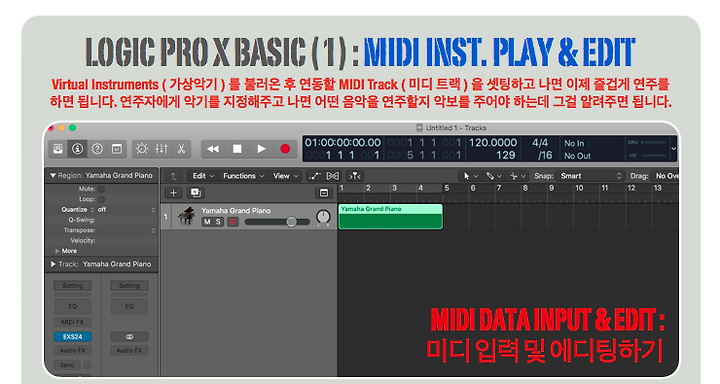Viewport: 720px width, 384px height.
Task: Click the track pan knob
Action: coord(323,217)
